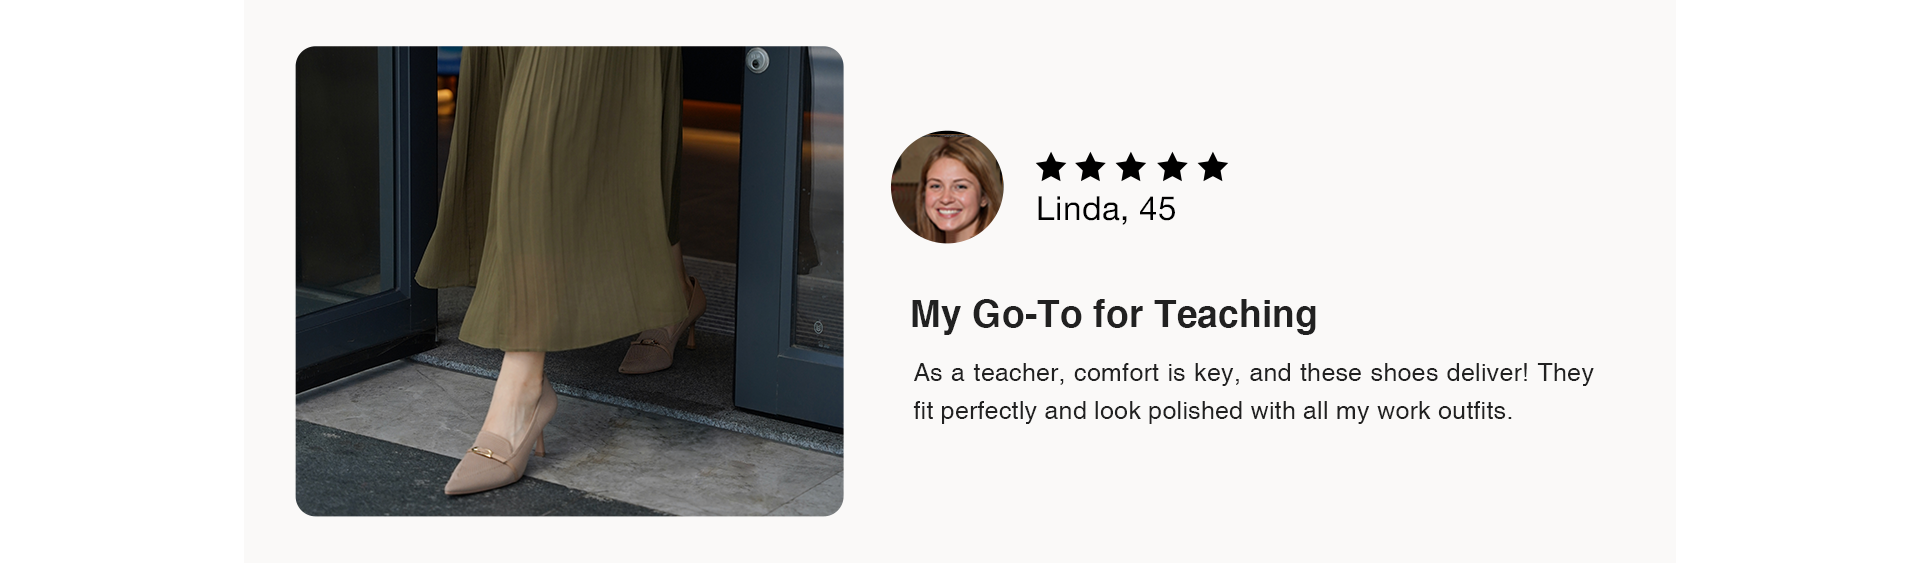Click the round door lock in the photo
Image resolution: width=1920 pixels, height=563 pixels.
[757, 61]
